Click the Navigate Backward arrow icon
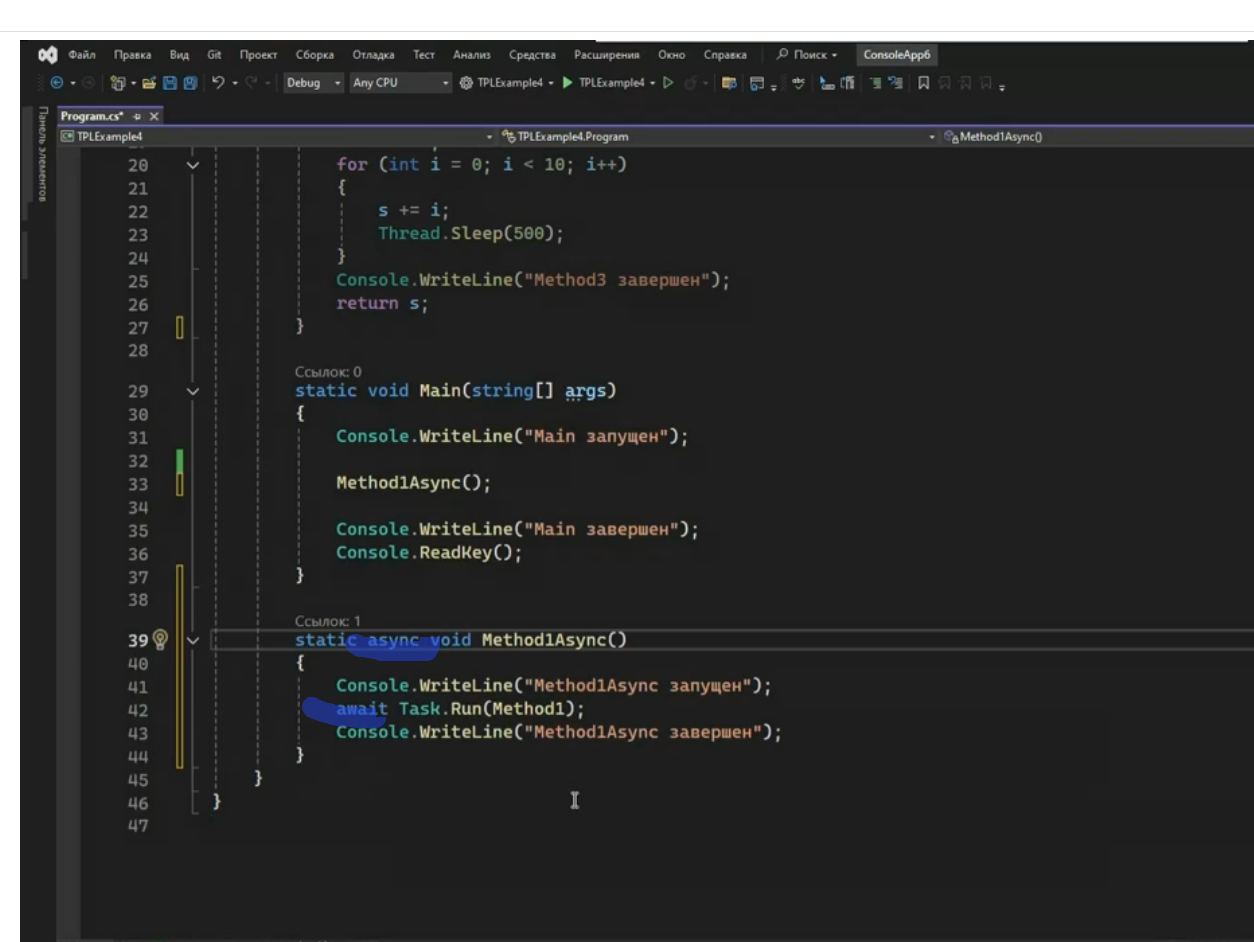 coord(57,83)
